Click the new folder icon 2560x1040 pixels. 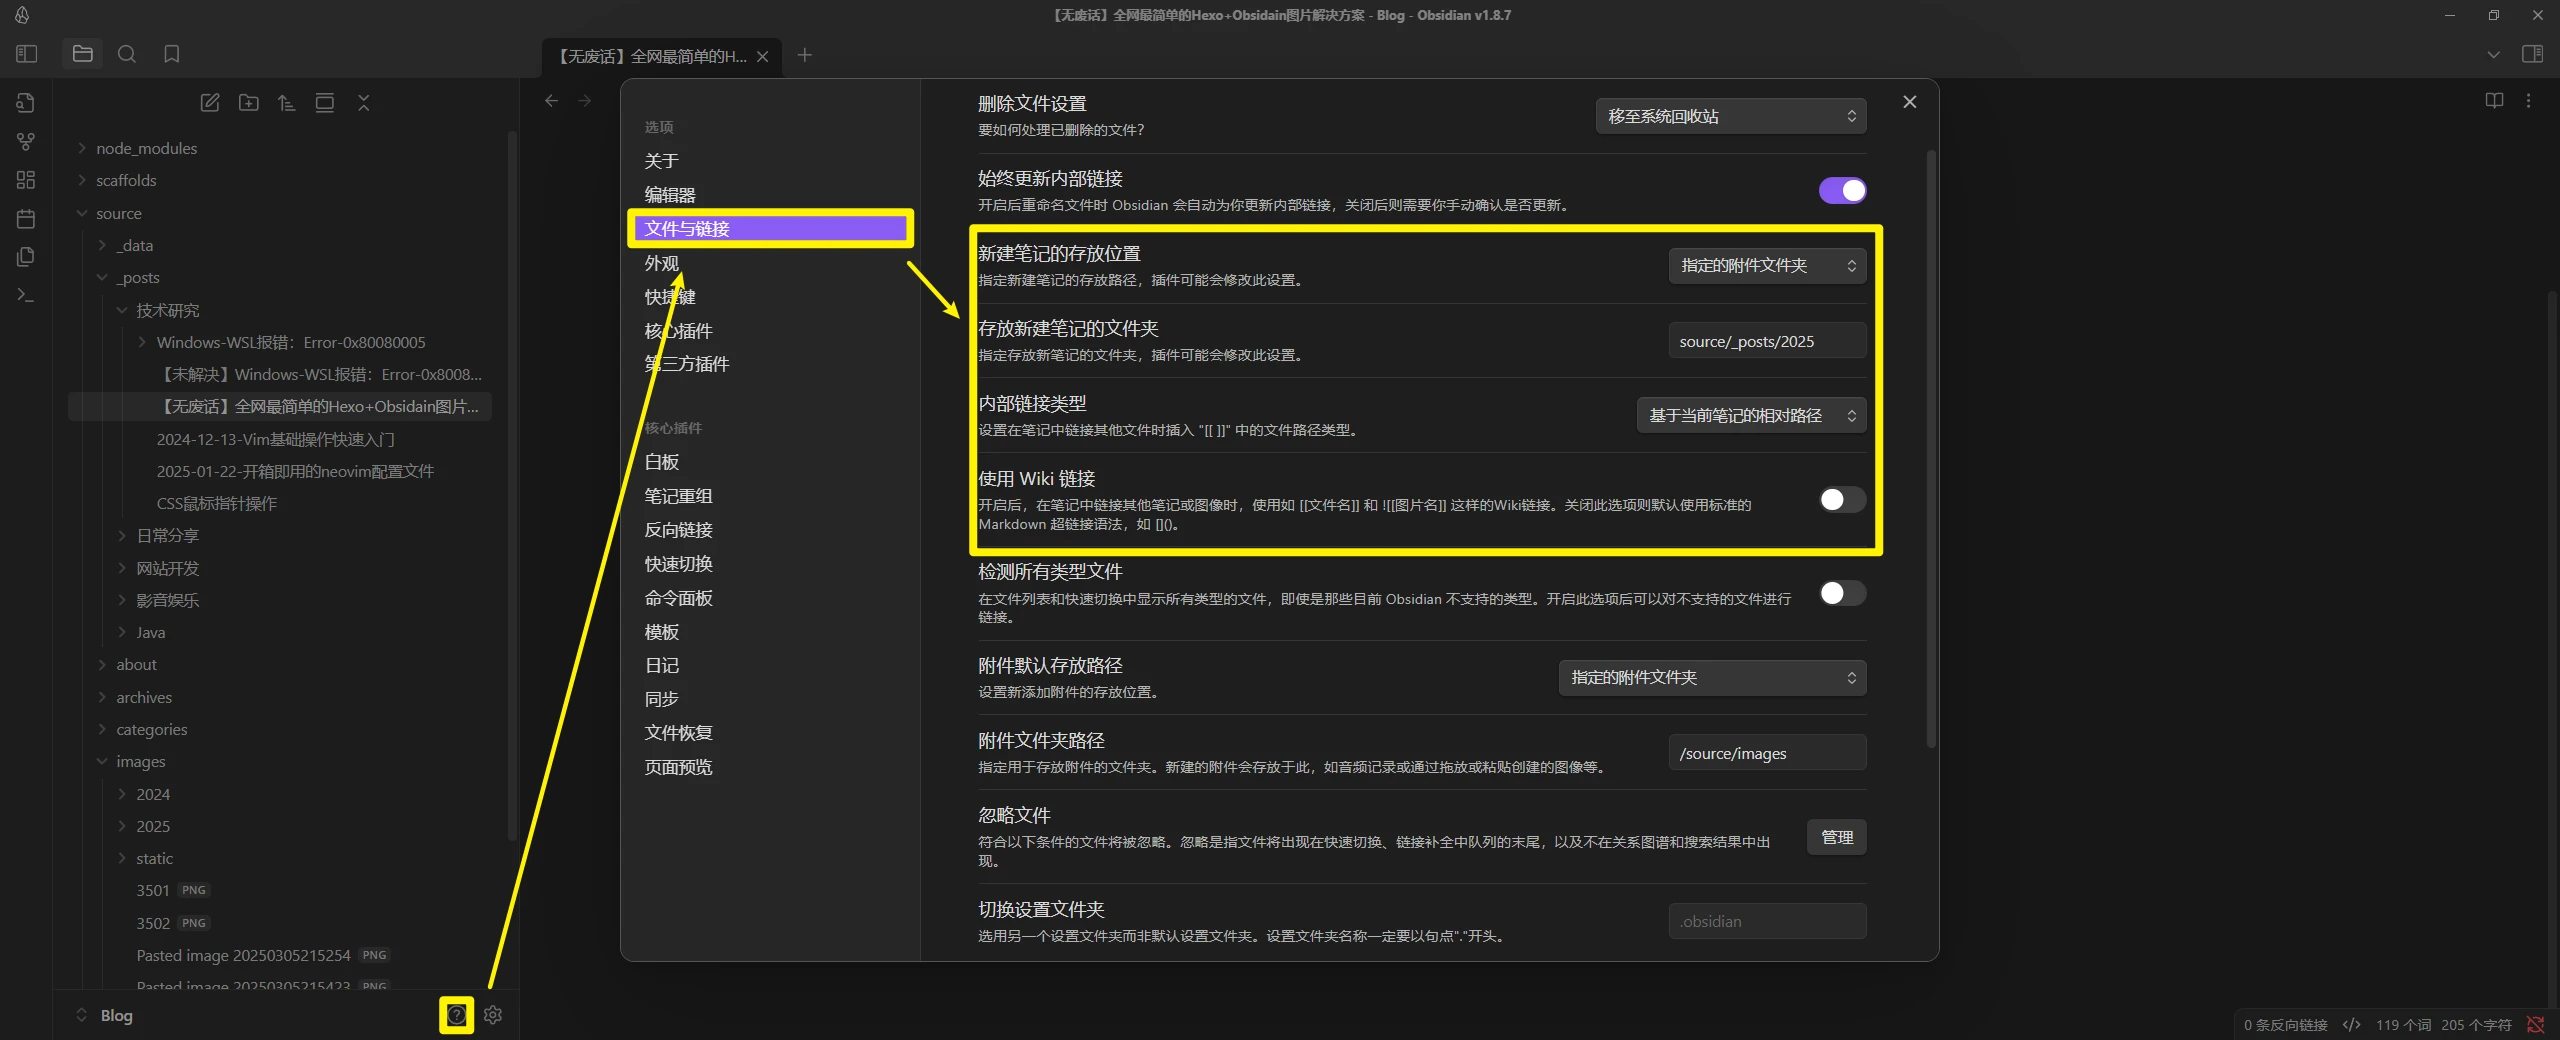(249, 103)
